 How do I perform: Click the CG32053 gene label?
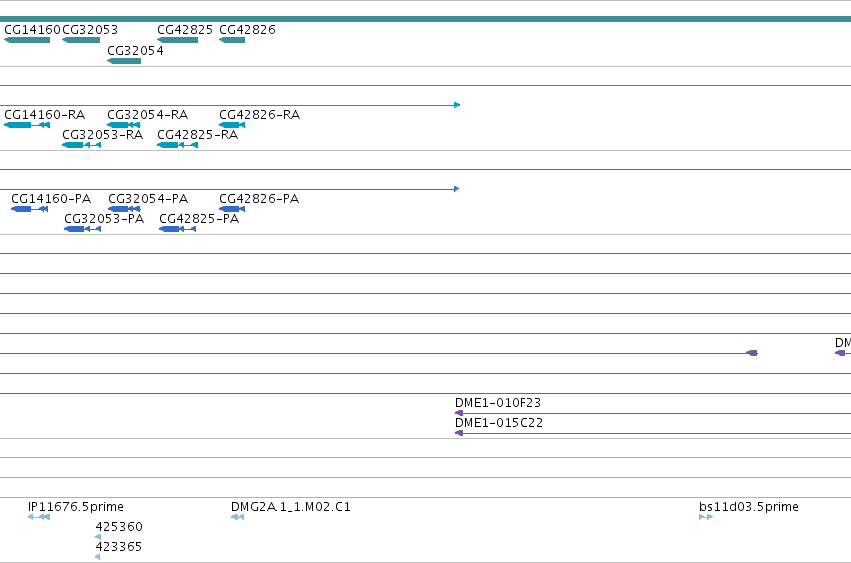[x=90, y=30]
